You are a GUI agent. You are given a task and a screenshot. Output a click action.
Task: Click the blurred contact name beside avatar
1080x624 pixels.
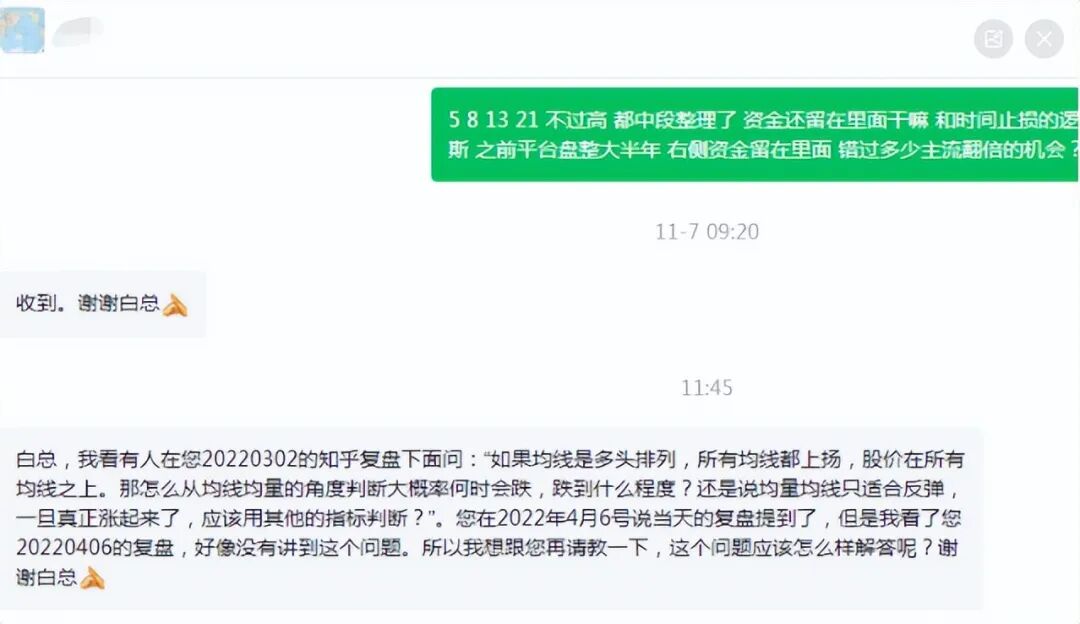coord(77,32)
